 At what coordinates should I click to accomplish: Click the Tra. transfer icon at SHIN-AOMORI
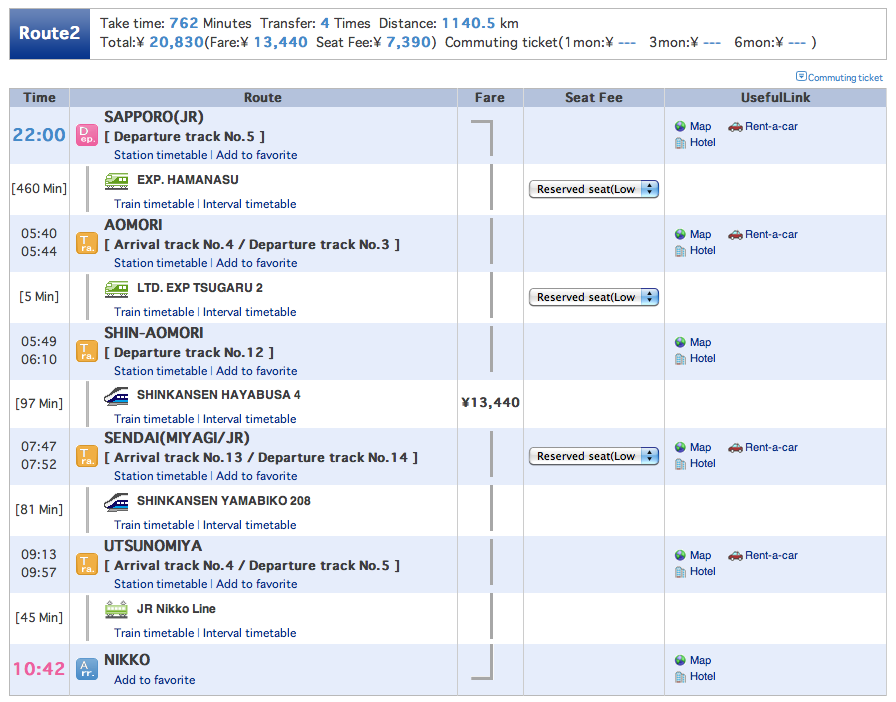(x=87, y=352)
